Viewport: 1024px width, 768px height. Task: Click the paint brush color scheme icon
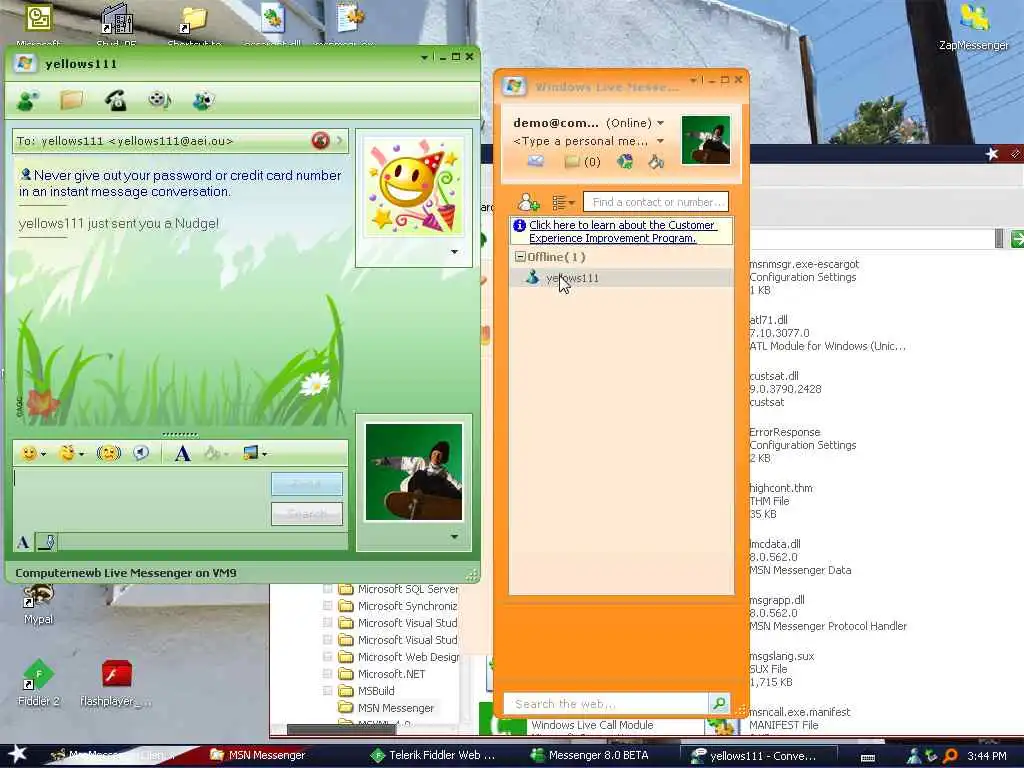click(656, 161)
